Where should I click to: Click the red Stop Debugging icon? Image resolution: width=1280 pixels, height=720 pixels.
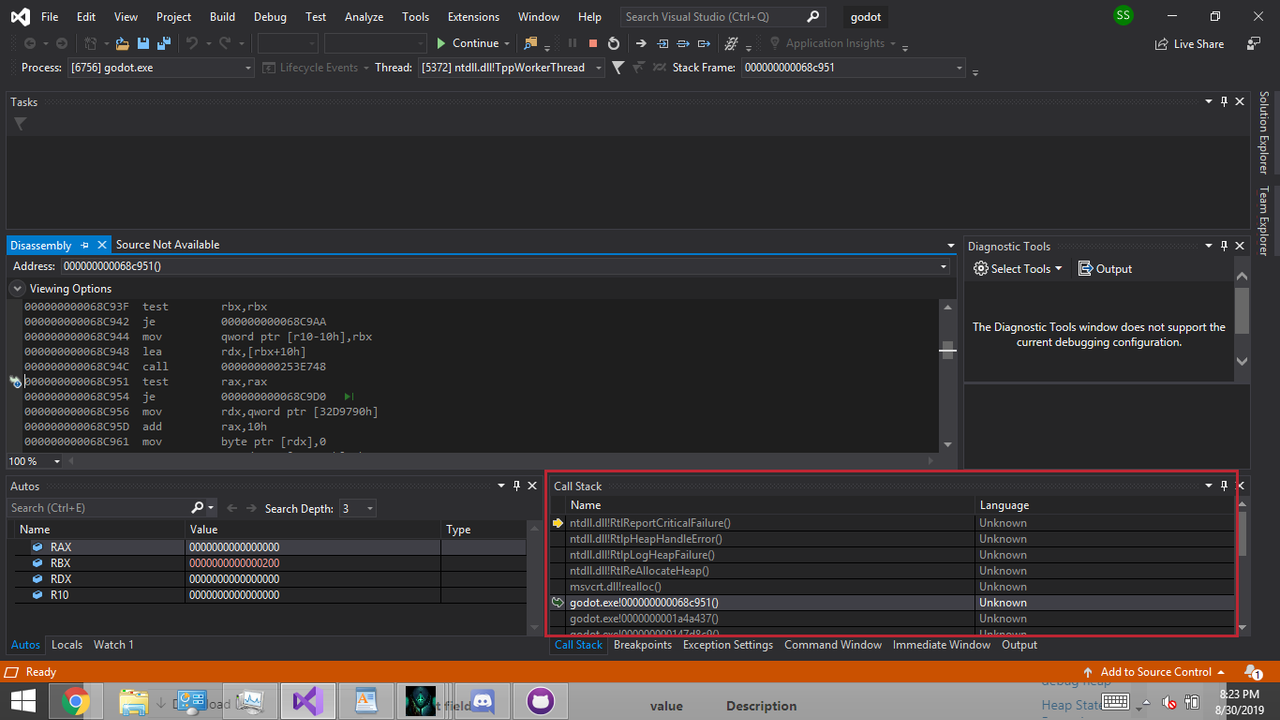[x=593, y=44]
